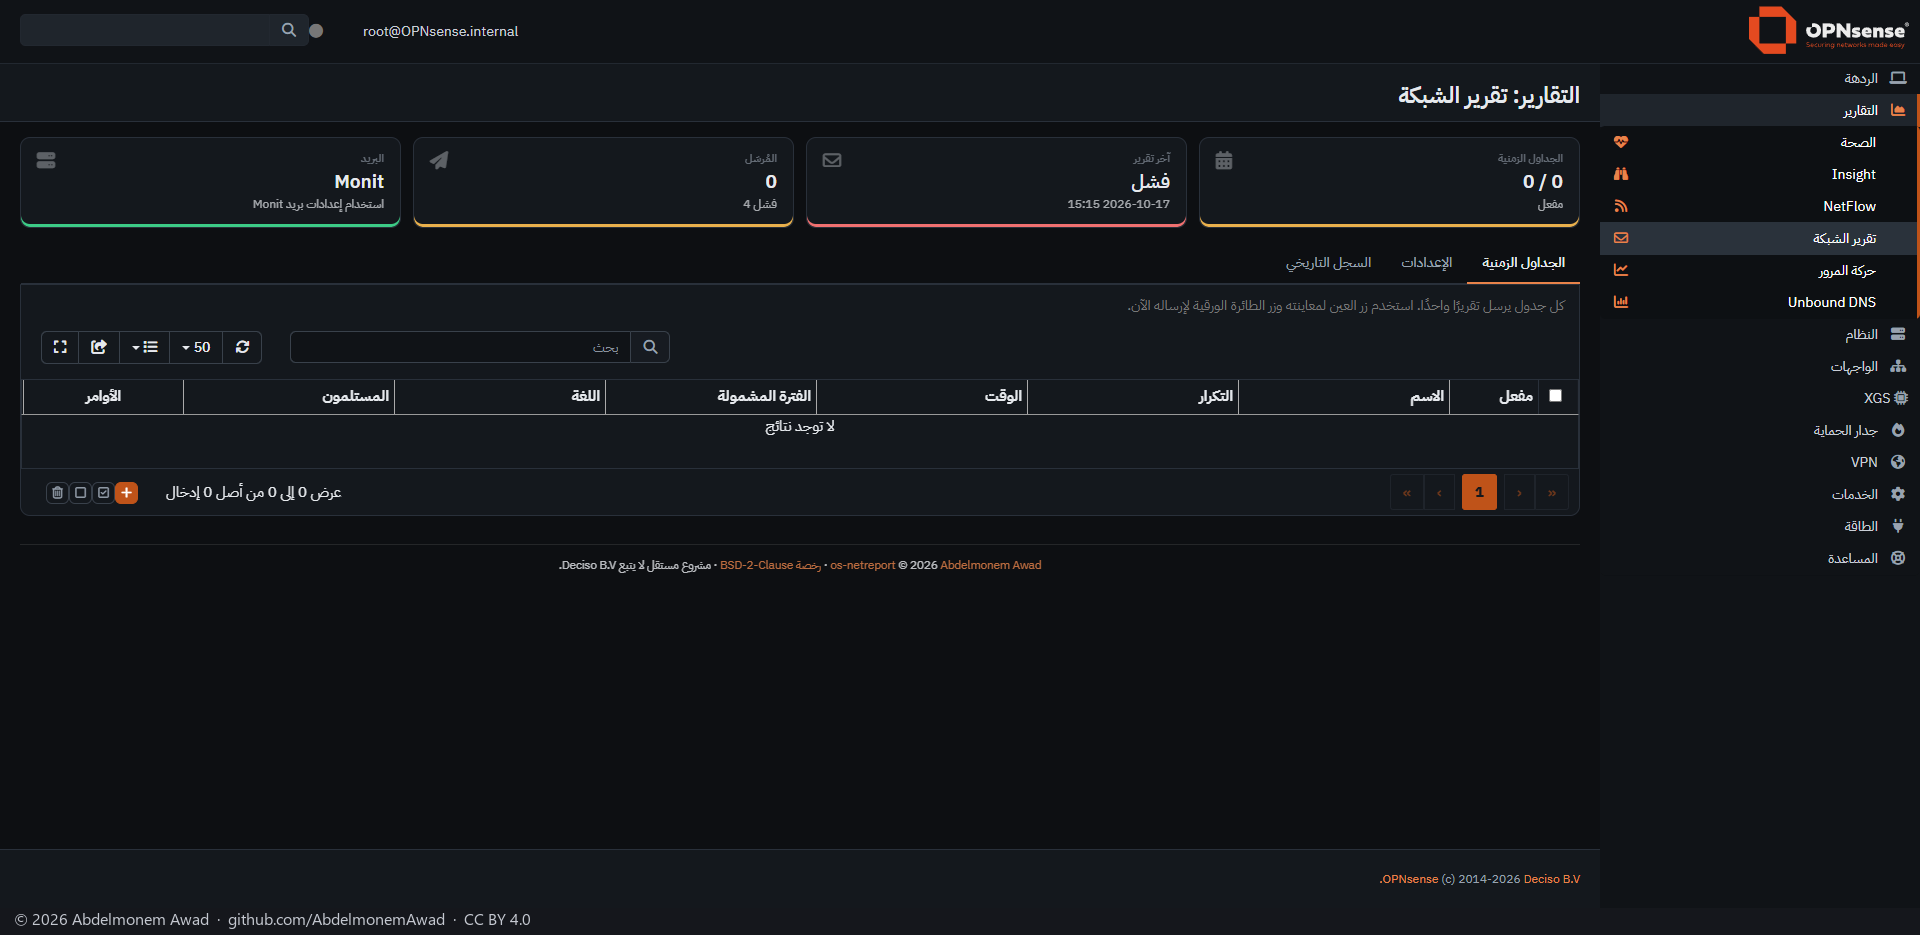This screenshot has height=935, width=1920.
Task: Delete selected schedules with trash icon
Action: [57, 492]
